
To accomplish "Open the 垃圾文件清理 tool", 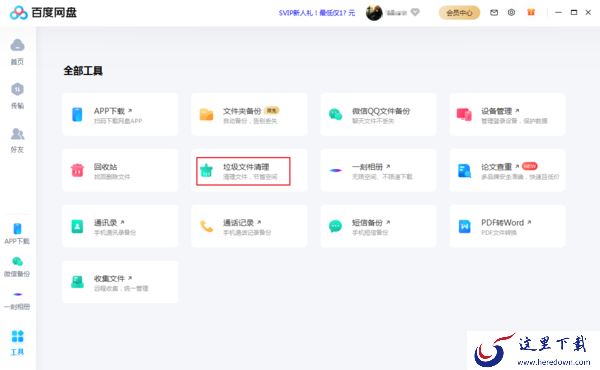I will pyautogui.click(x=249, y=170).
